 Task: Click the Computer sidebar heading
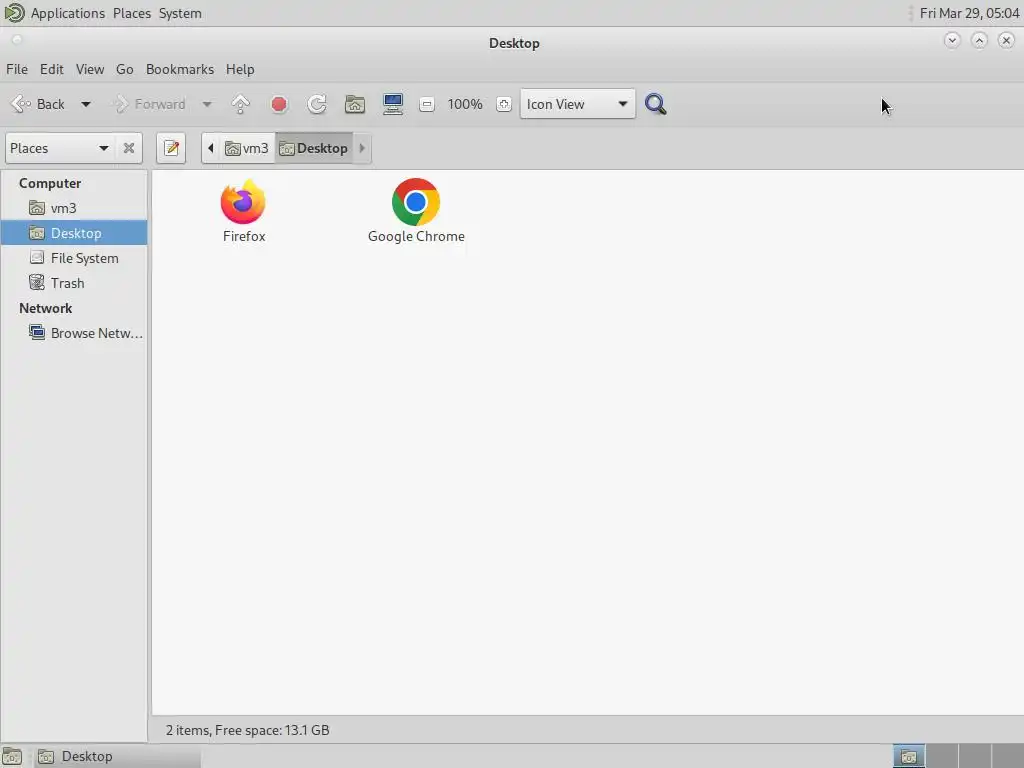[50, 184]
